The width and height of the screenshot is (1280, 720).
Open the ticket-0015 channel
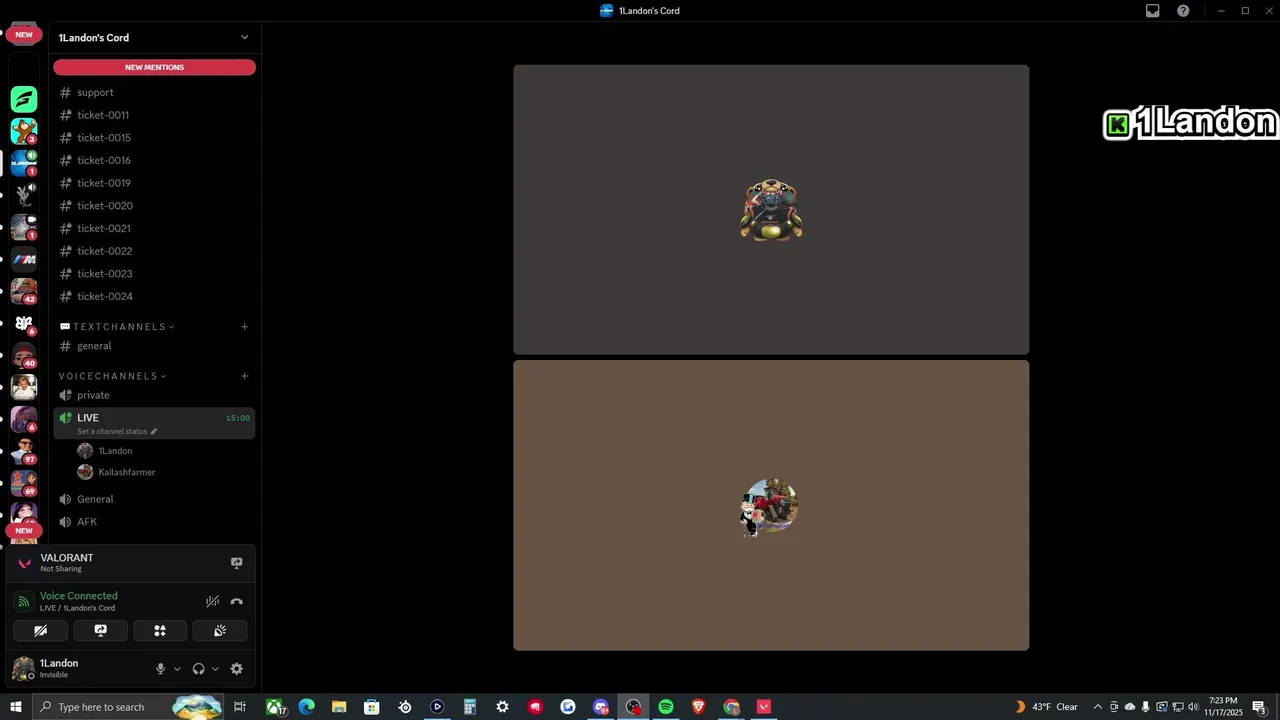tap(154, 138)
